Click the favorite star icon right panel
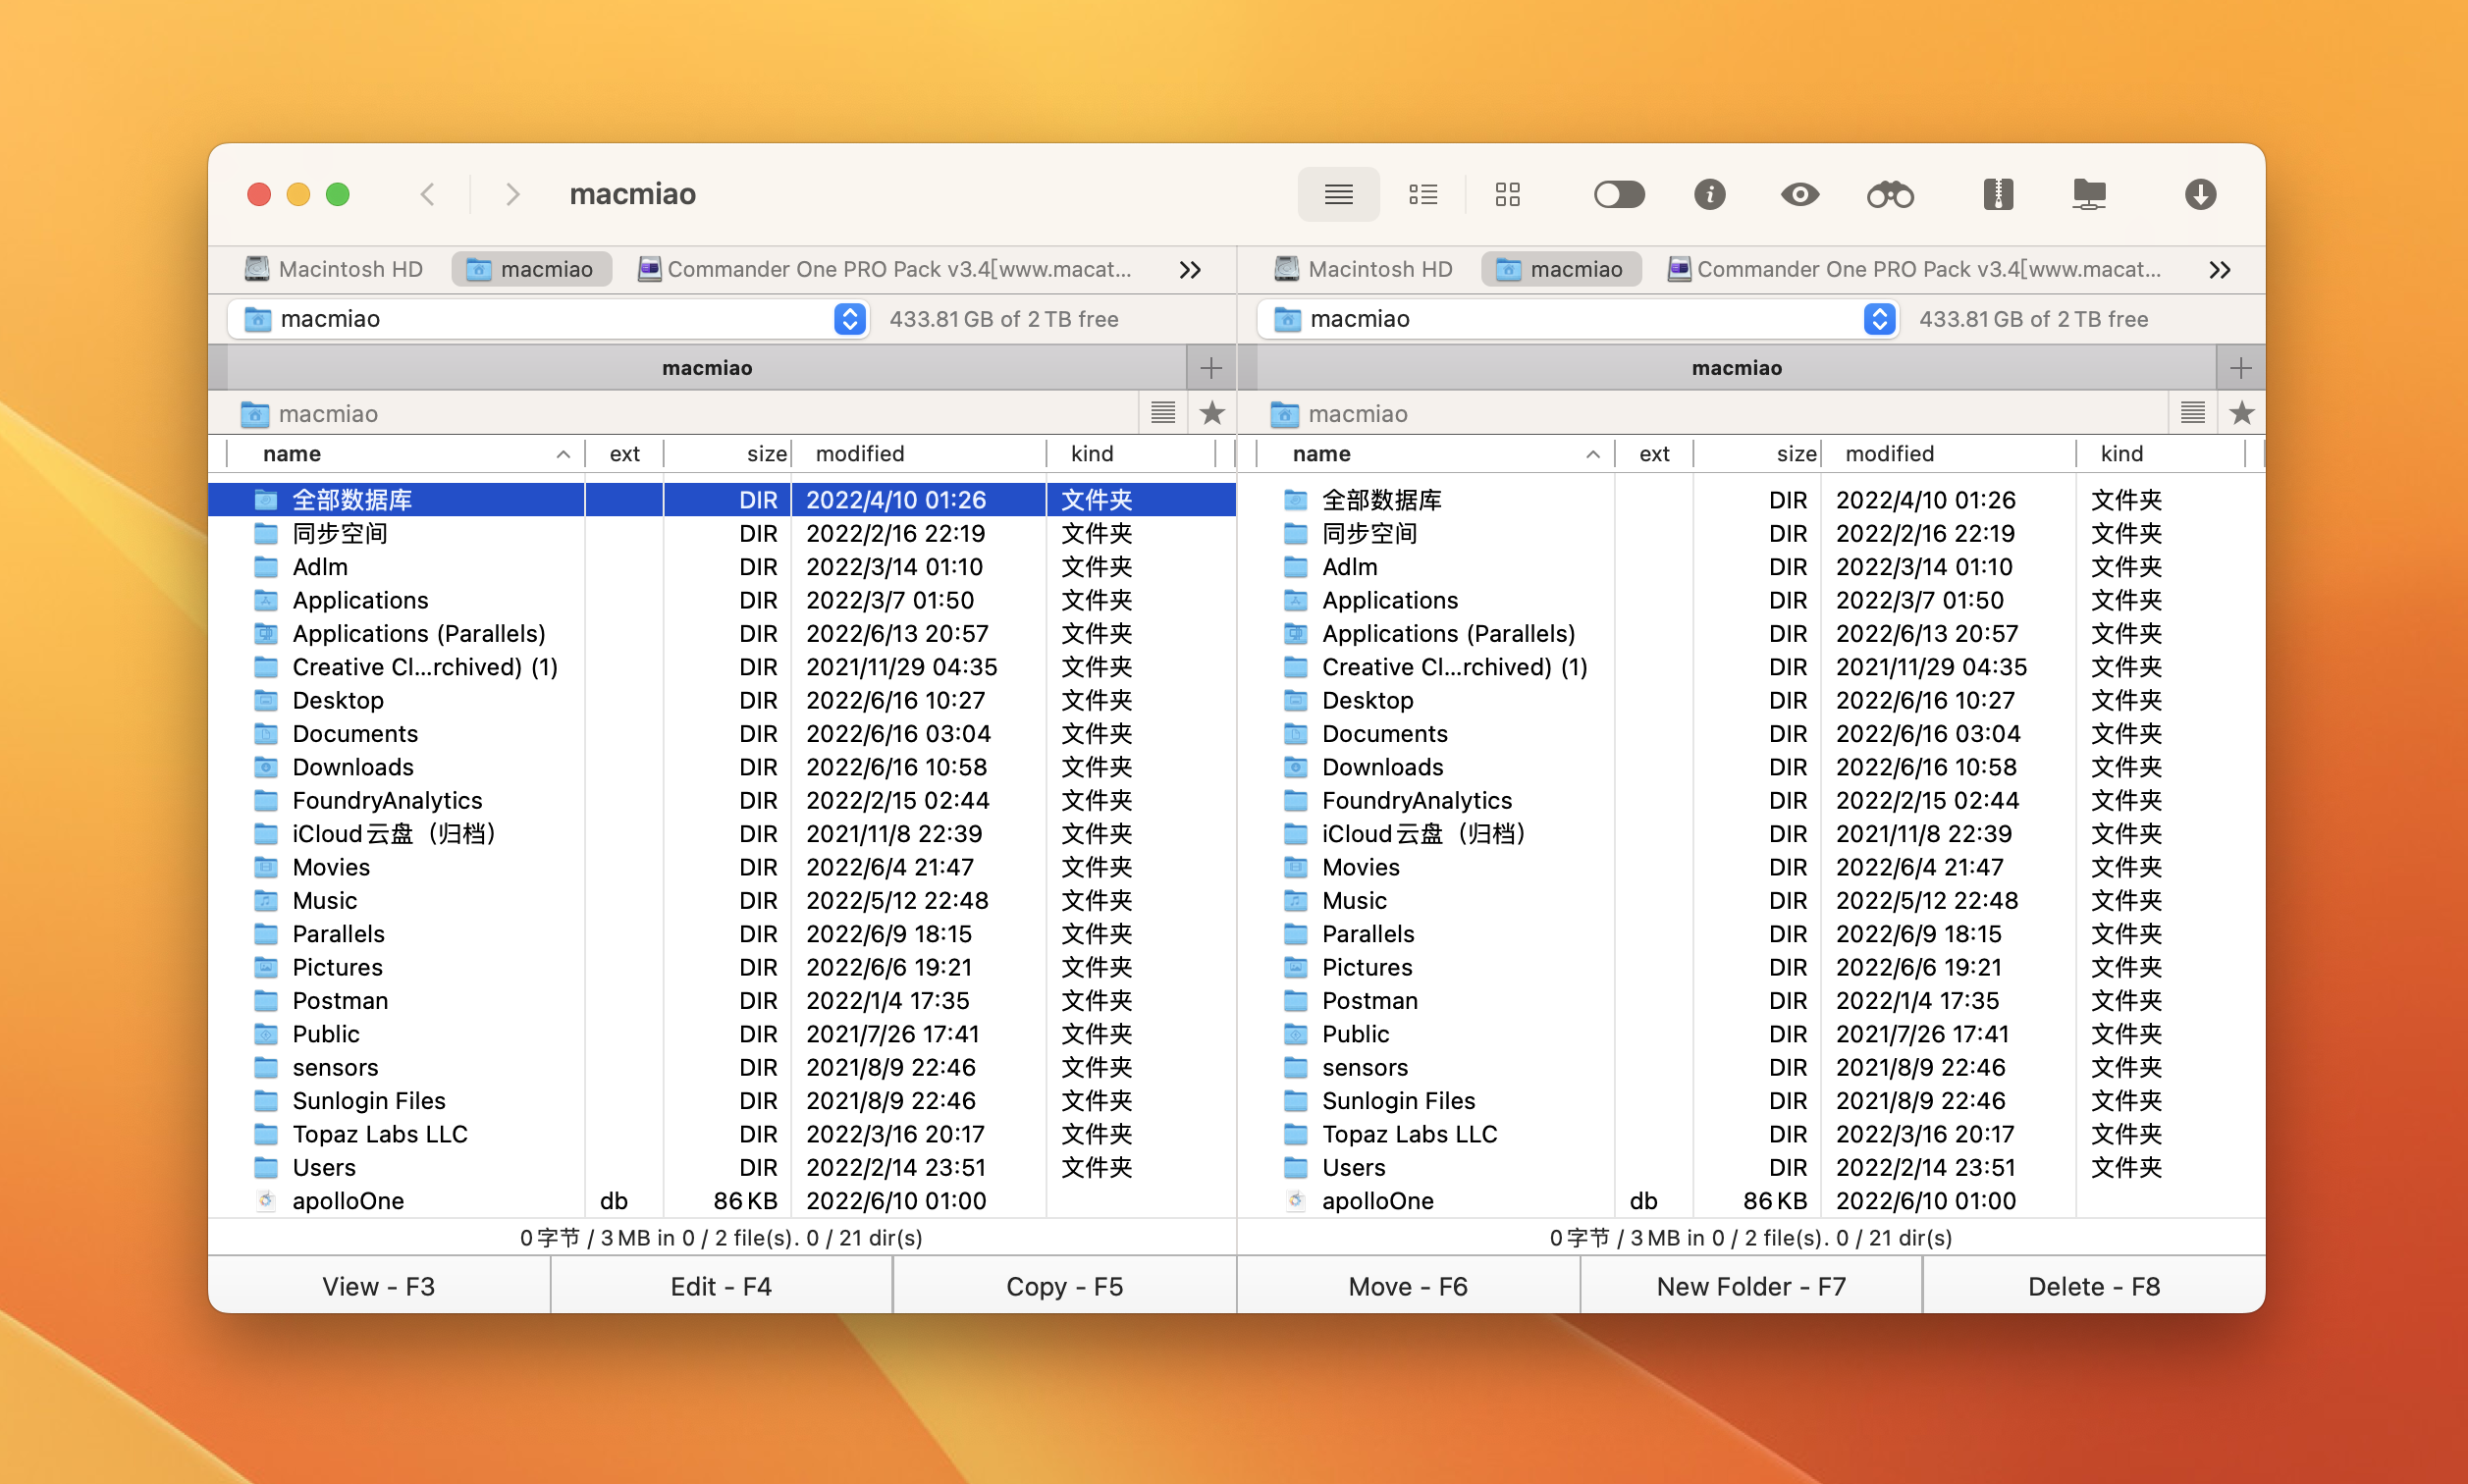2468x1484 pixels. point(2240,410)
